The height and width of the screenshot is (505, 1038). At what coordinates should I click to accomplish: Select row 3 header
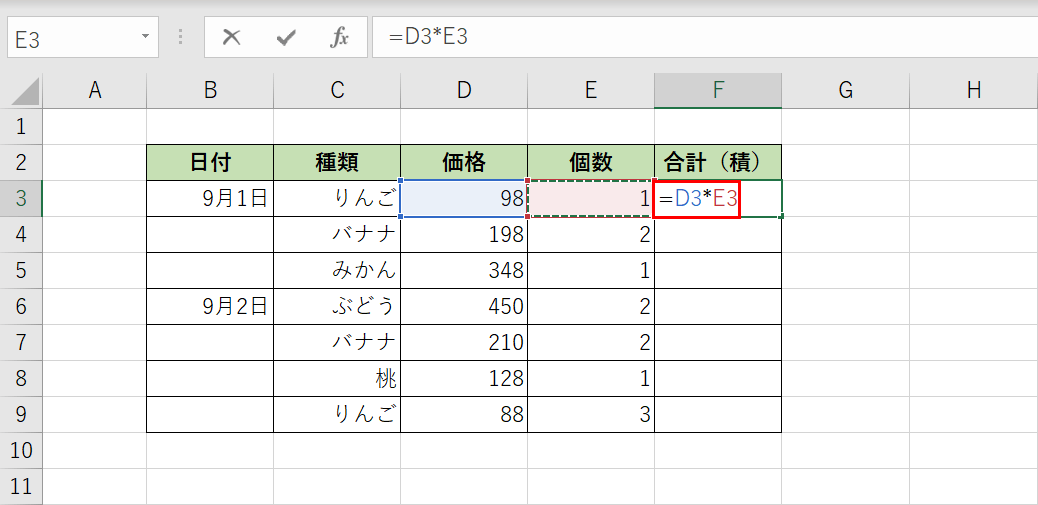21,199
